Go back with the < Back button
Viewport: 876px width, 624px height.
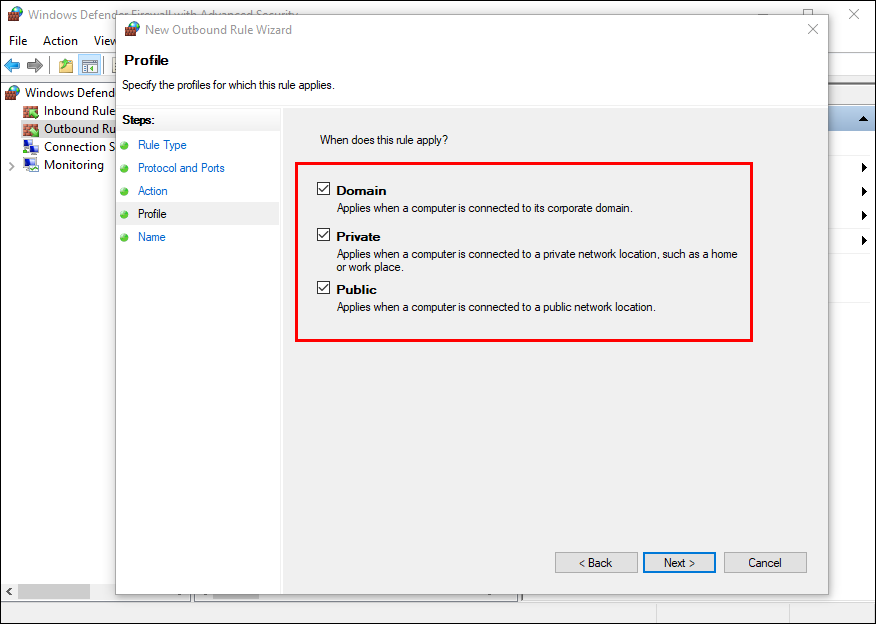tap(596, 563)
